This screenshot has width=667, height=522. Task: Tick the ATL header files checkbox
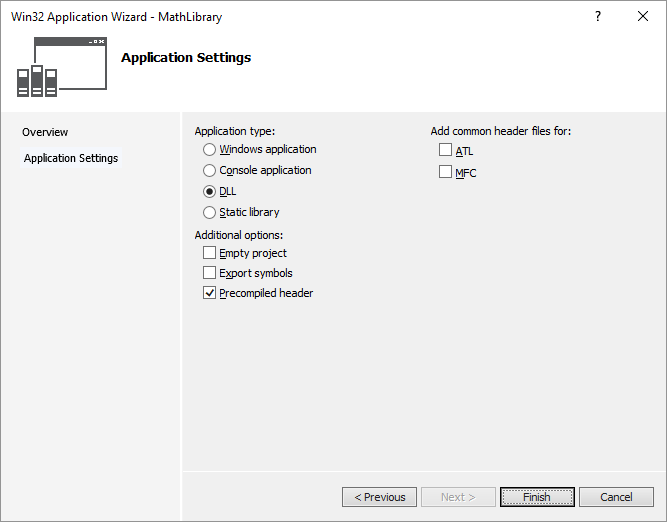coord(445,150)
